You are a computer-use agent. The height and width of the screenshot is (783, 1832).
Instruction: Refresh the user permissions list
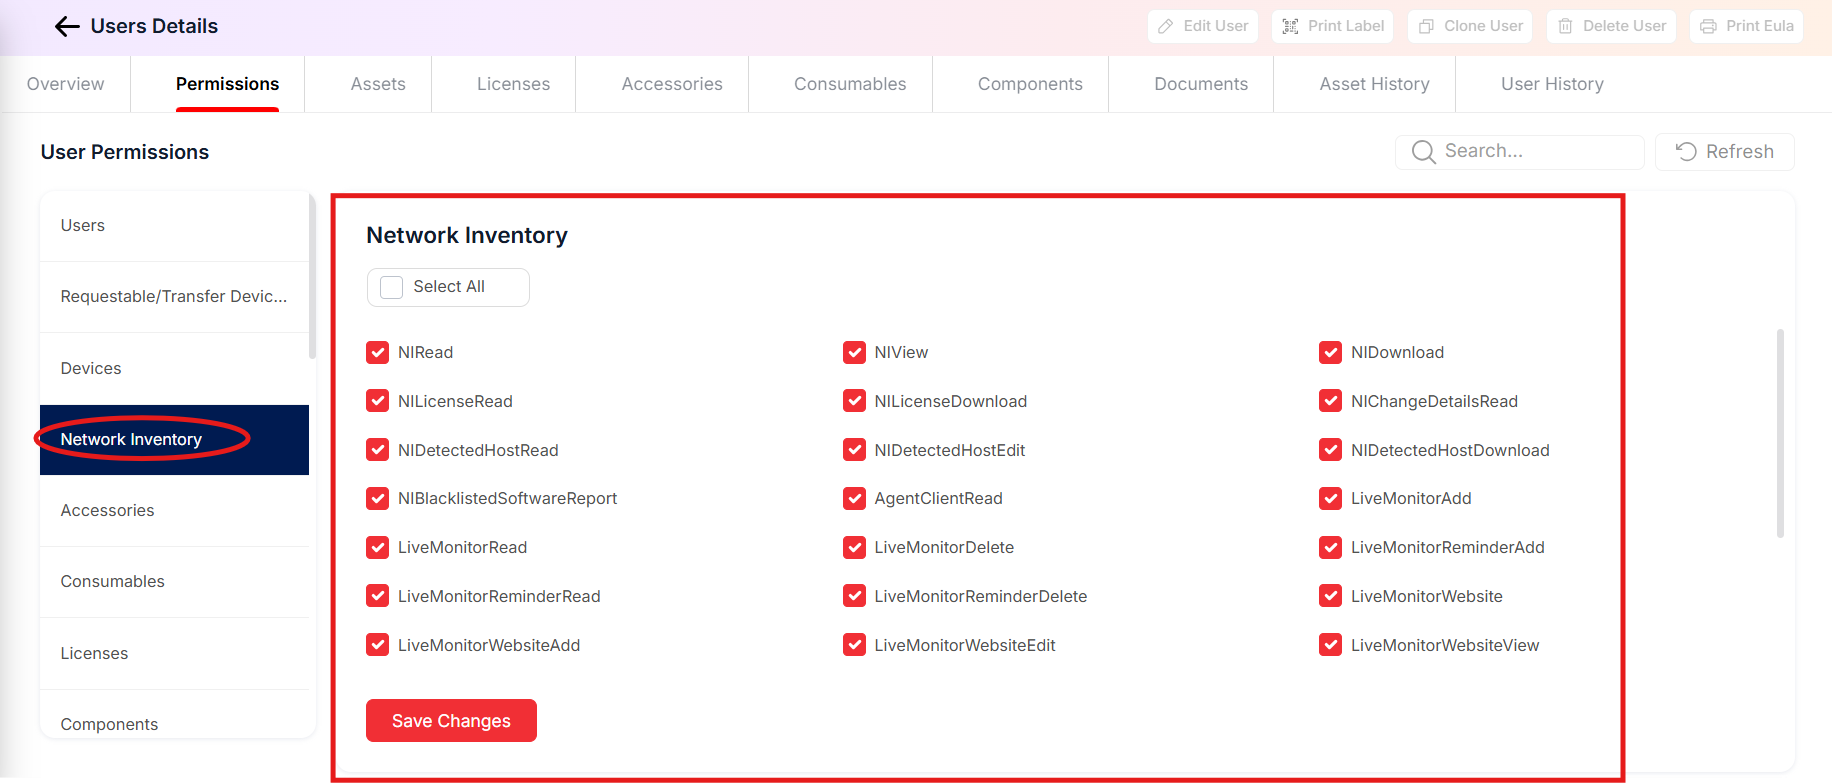[1725, 152]
